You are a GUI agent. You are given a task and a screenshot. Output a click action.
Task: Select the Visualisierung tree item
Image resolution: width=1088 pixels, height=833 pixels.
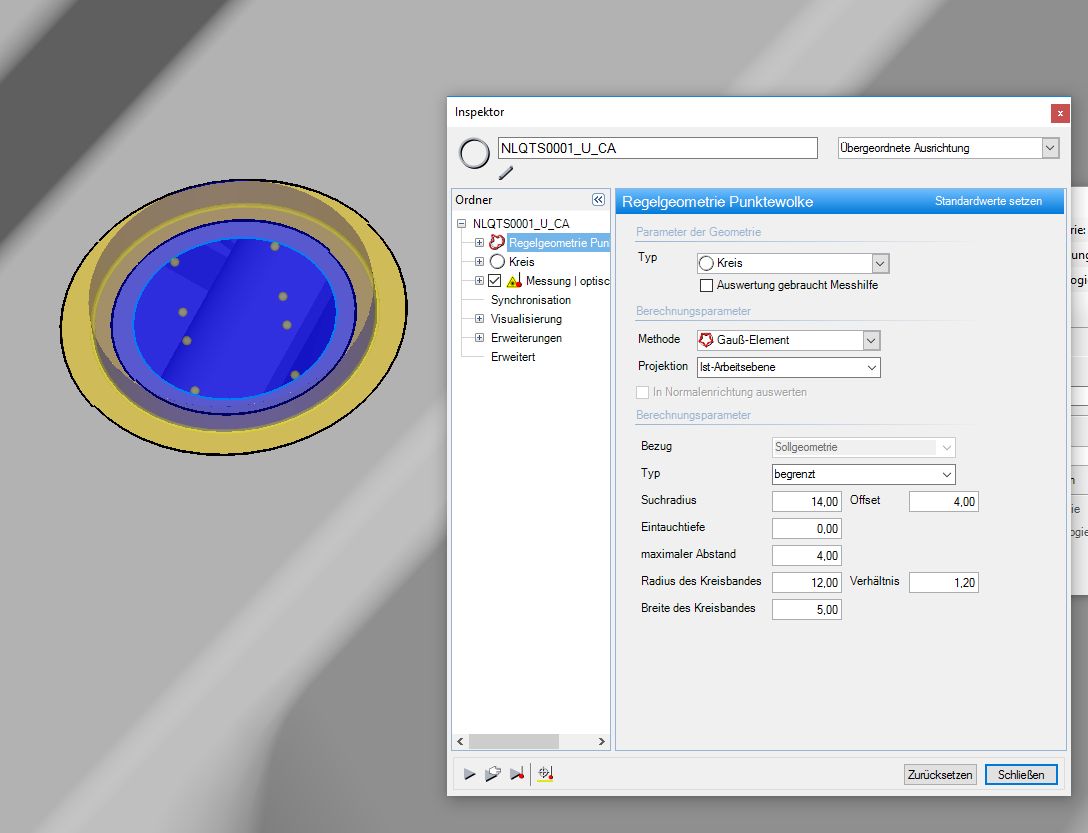pyautogui.click(x=526, y=319)
